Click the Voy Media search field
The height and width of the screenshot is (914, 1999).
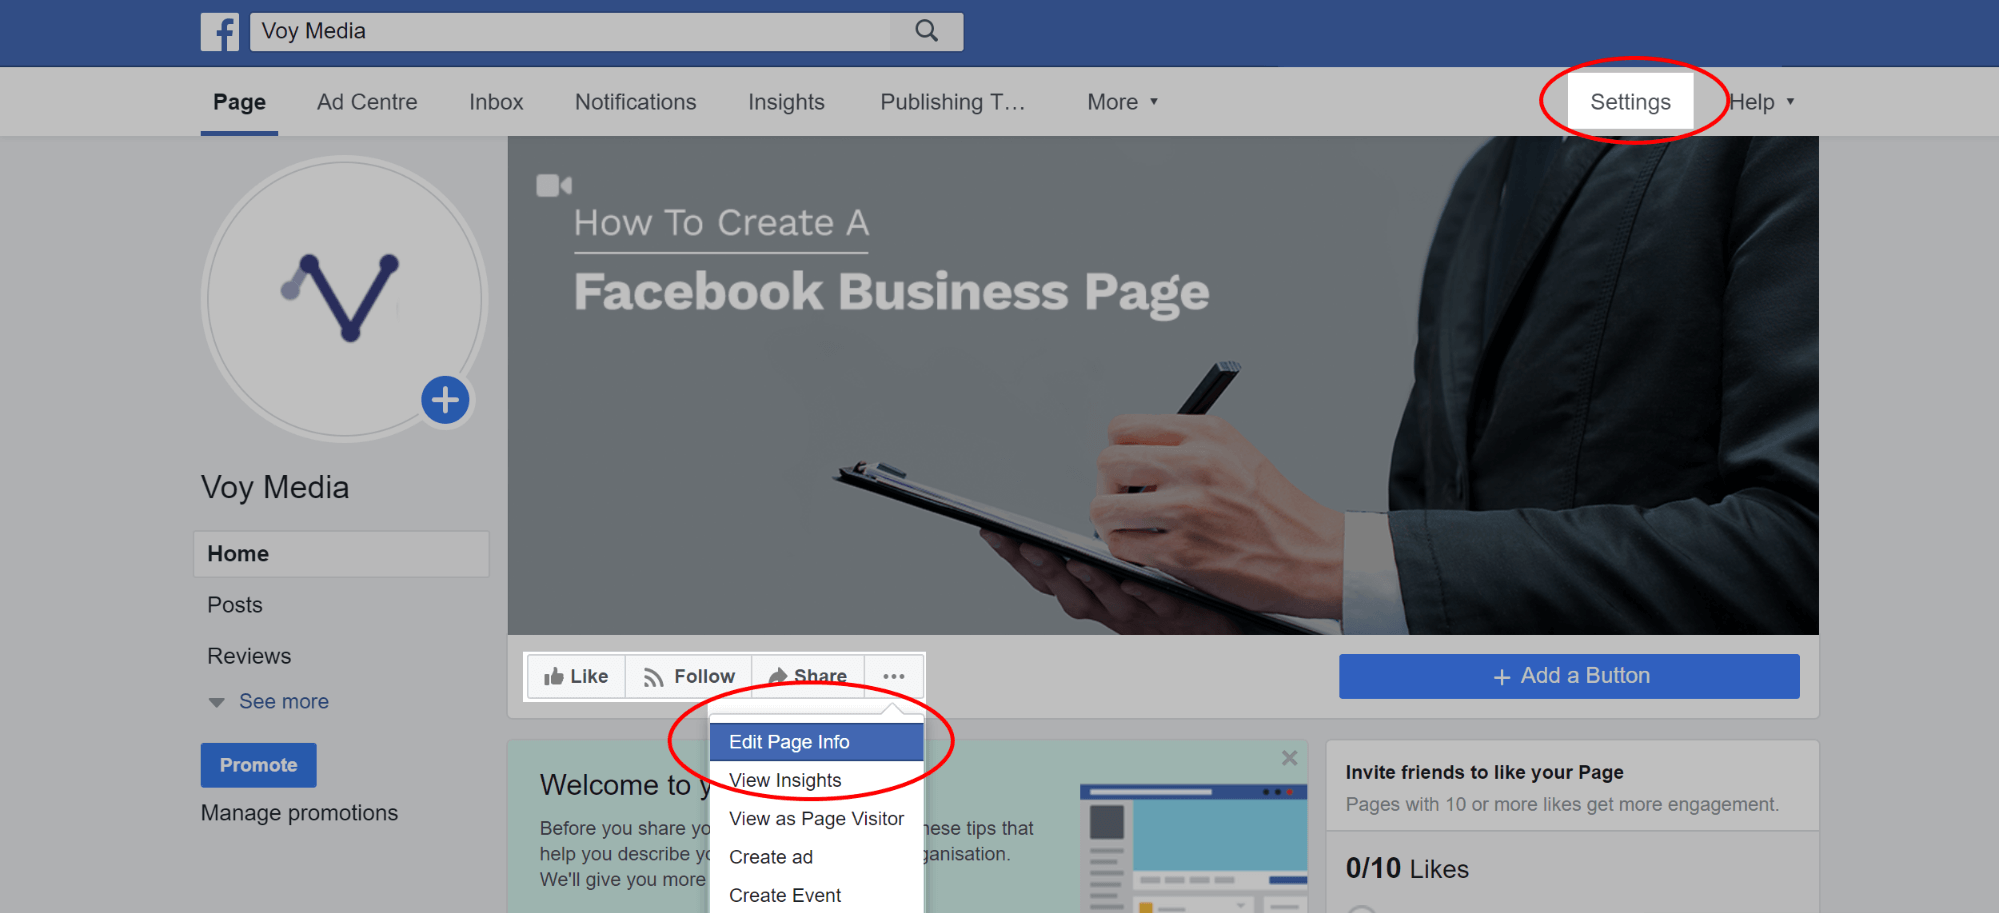(x=570, y=31)
